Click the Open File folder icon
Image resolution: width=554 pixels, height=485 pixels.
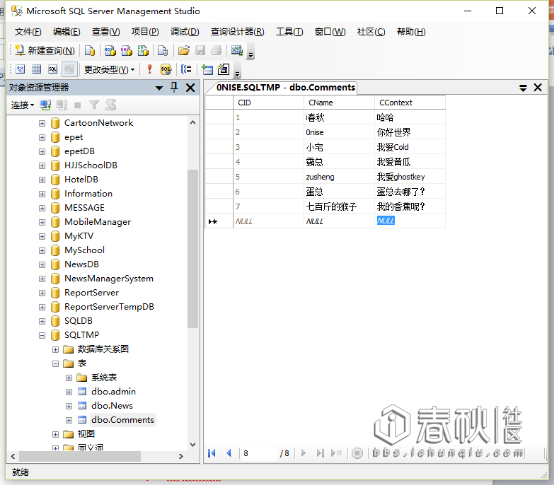pos(183,51)
